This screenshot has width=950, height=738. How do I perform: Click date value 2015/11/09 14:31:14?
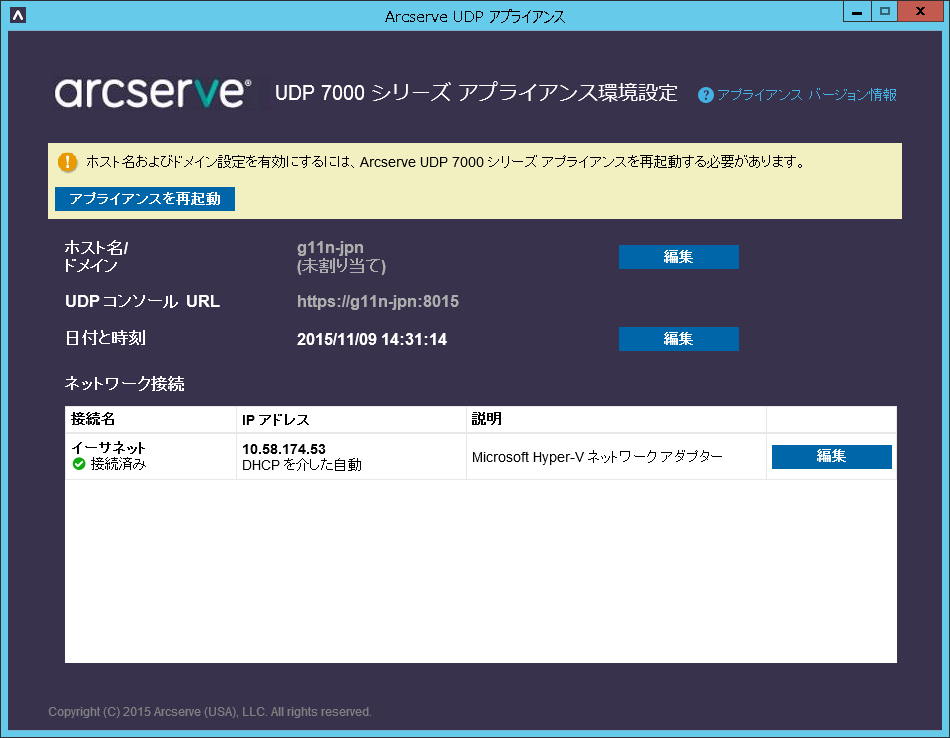372,339
